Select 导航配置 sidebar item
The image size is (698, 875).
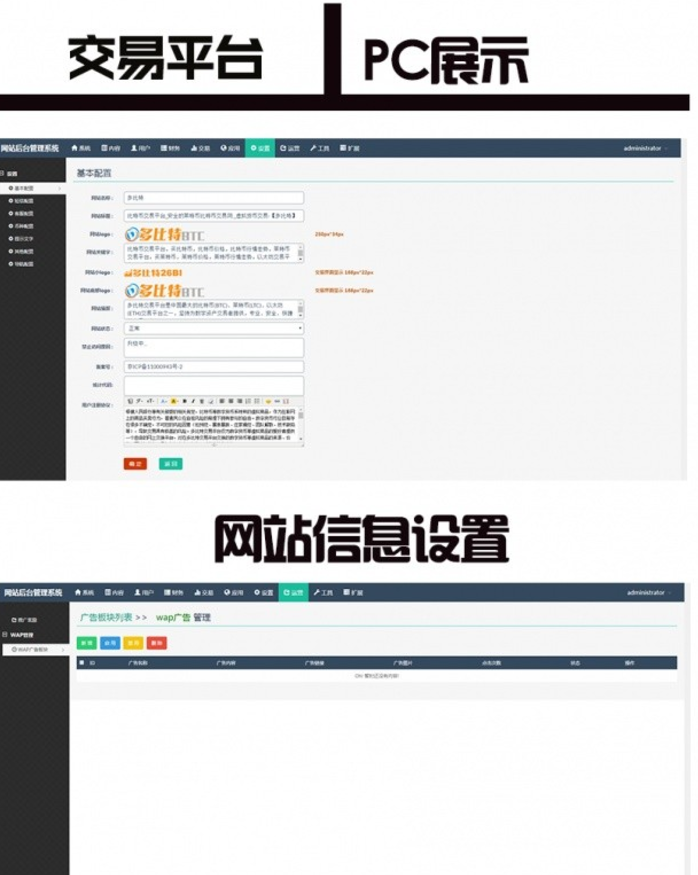coord(21,264)
